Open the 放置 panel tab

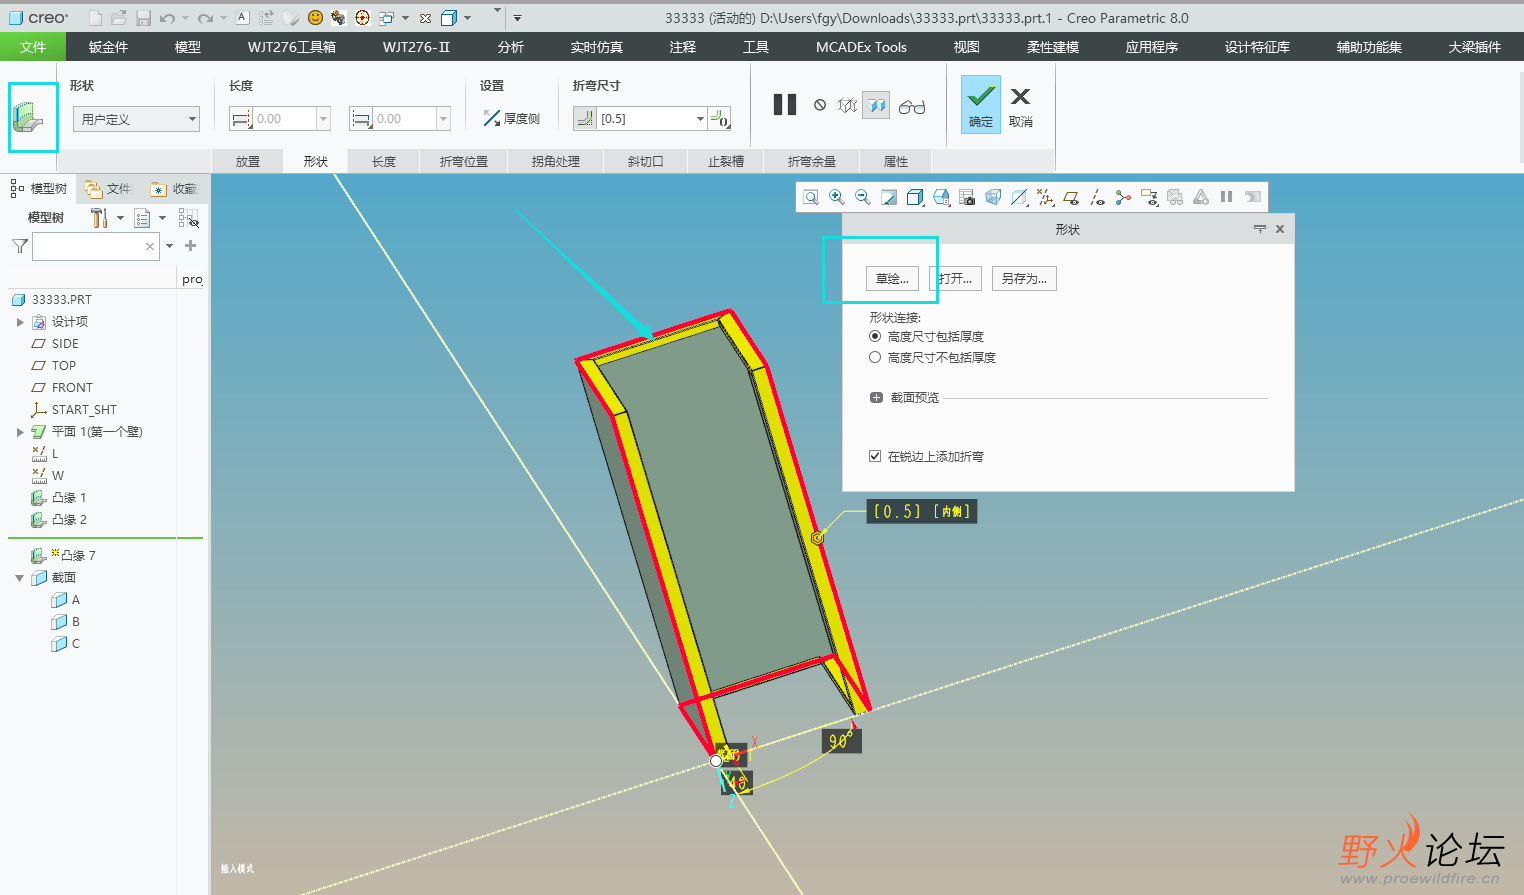248,161
